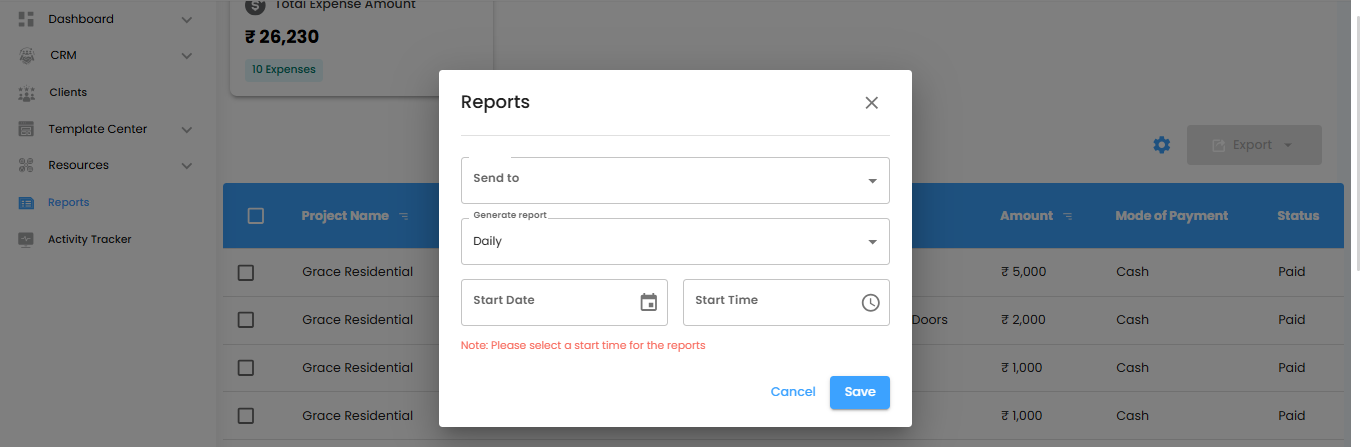
Task: Check the second Grace Residential row checkbox
Action: (x=246, y=320)
